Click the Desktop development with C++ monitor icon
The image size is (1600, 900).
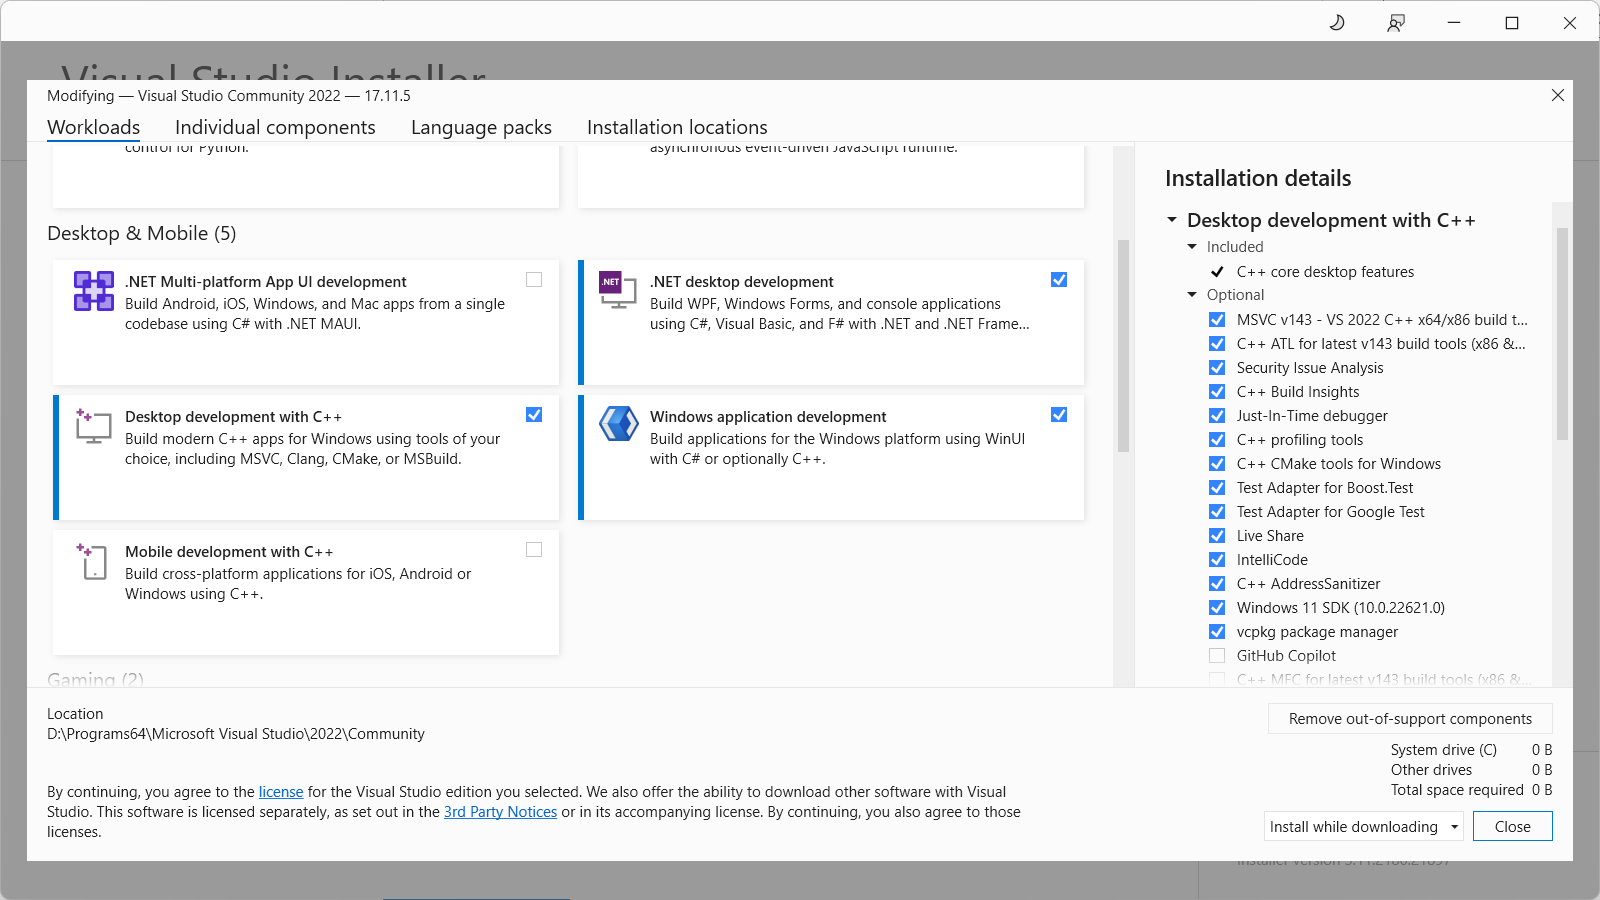pyautogui.click(x=93, y=425)
